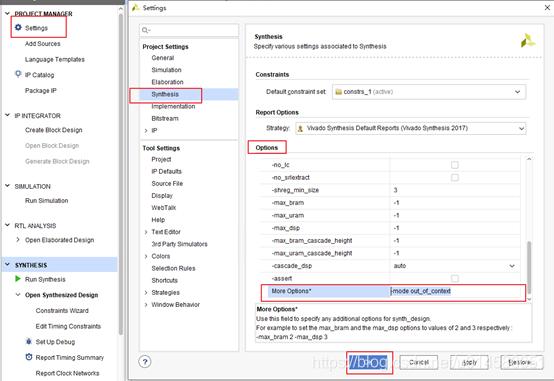Open the Default constraint set dropdown
This screenshot has height=381, width=554.
[429, 92]
